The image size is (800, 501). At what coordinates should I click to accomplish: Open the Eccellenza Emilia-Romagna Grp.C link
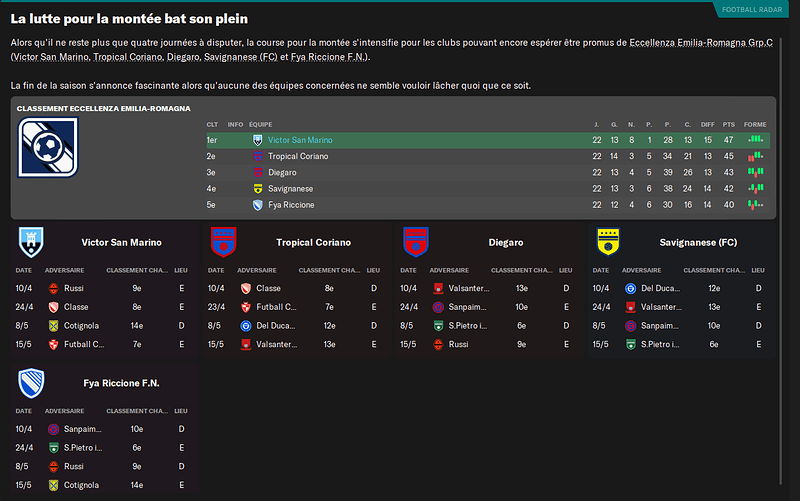[701, 43]
